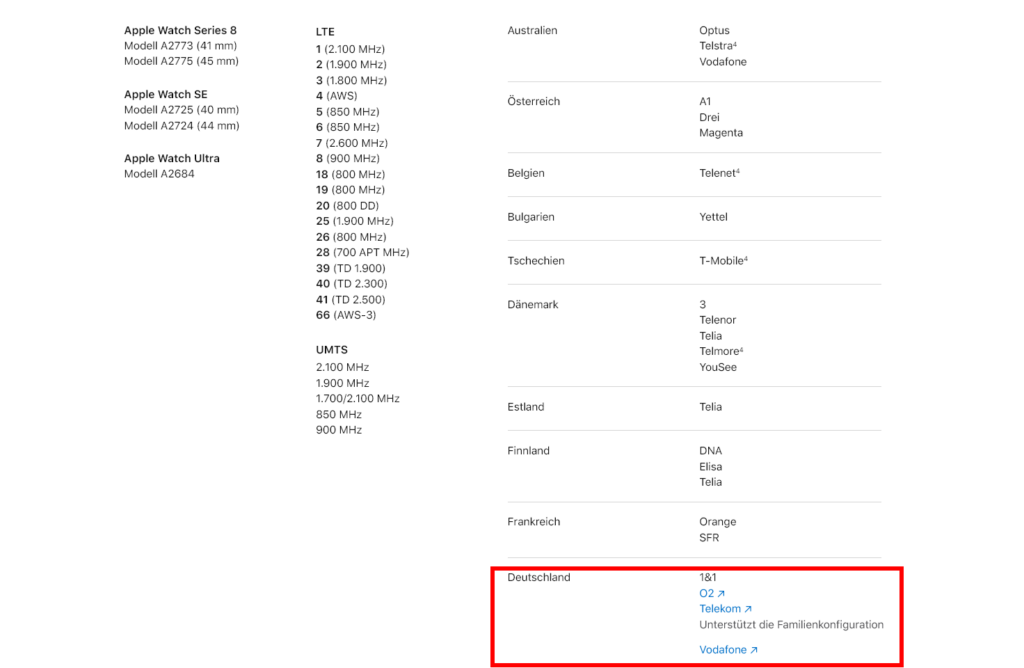The height and width of the screenshot is (668, 1024).
Task: Click the country name Dänemark
Action: tap(533, 304)
